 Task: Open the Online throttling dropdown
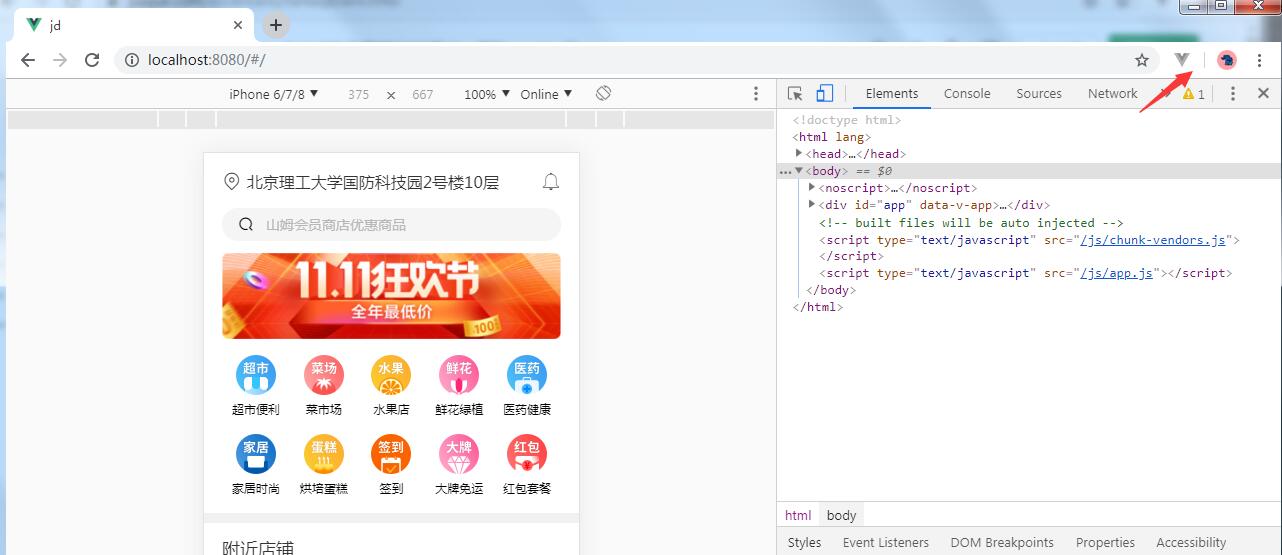coord(546,94)
